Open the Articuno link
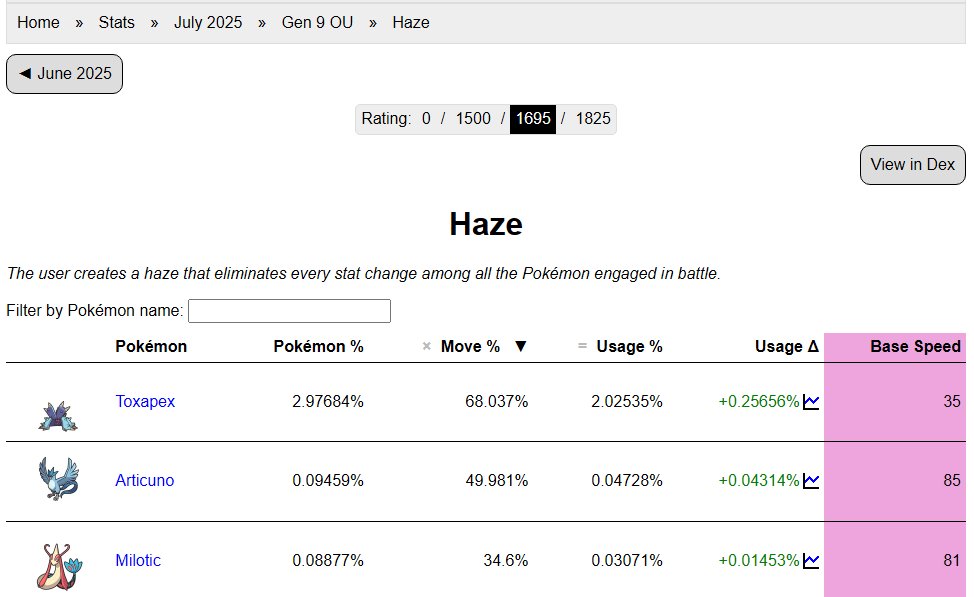This screenshot has height=597, width=974. 145,481
